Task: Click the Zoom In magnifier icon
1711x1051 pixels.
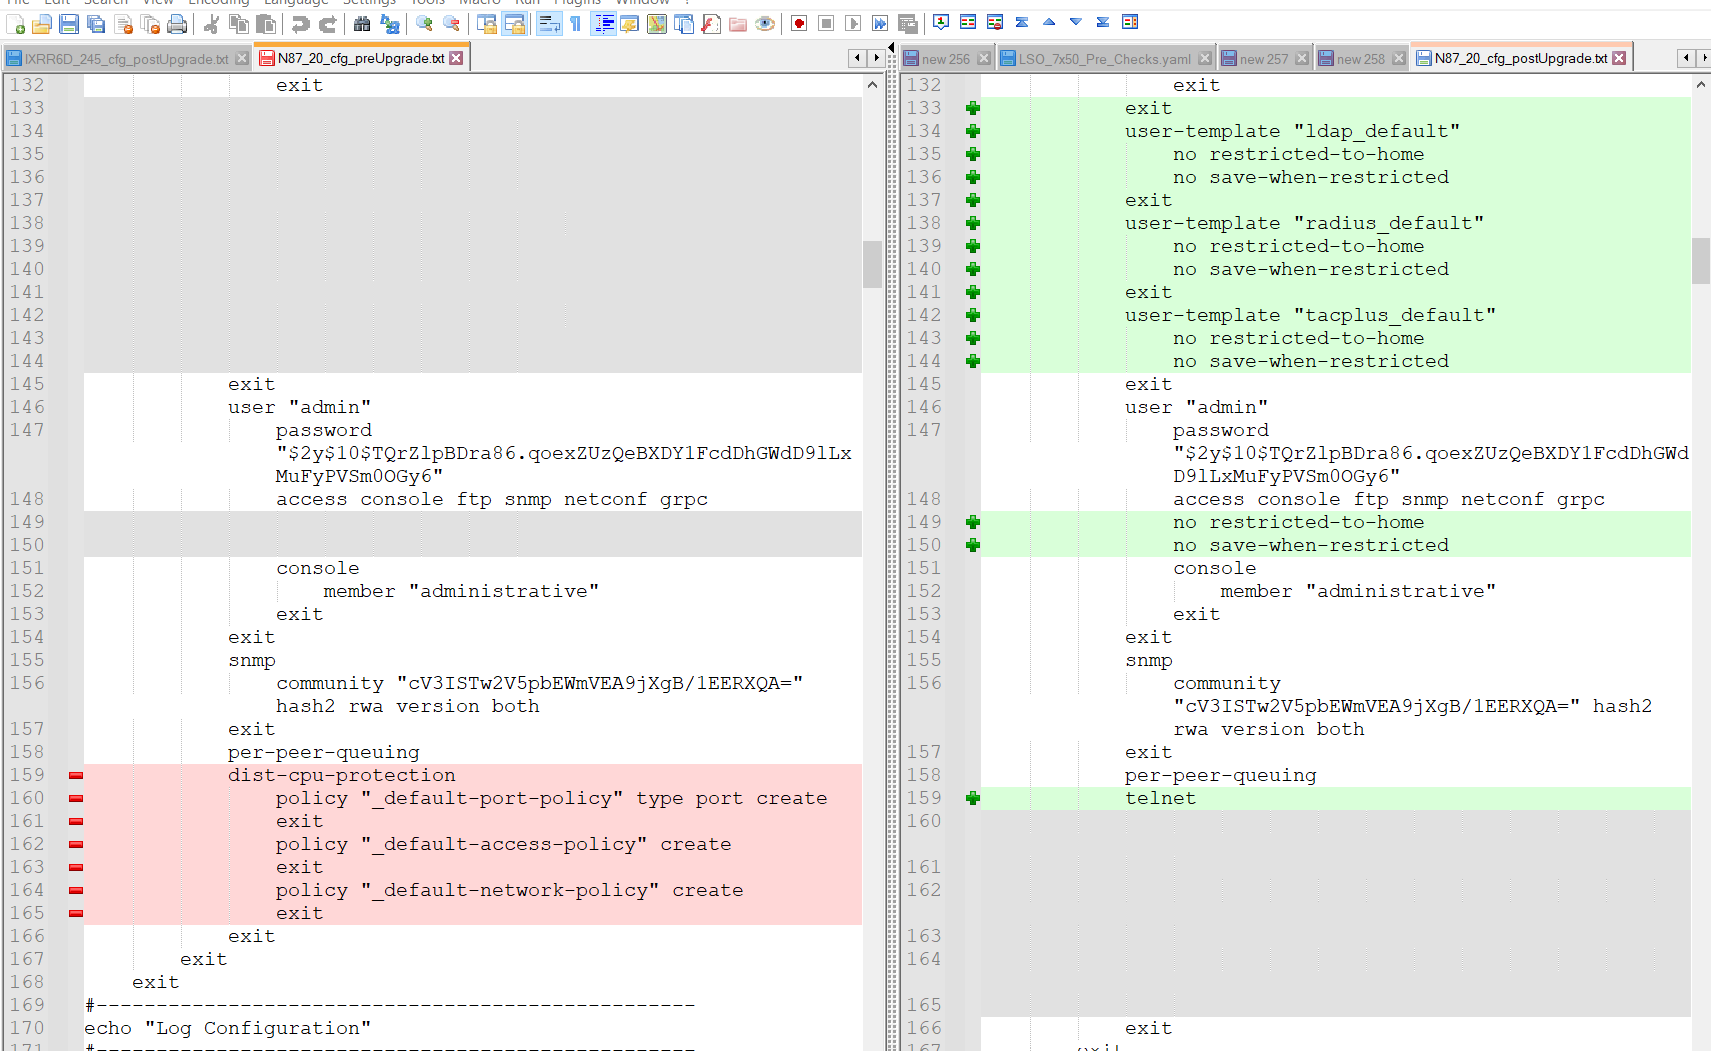Action: tap(425, 24)
